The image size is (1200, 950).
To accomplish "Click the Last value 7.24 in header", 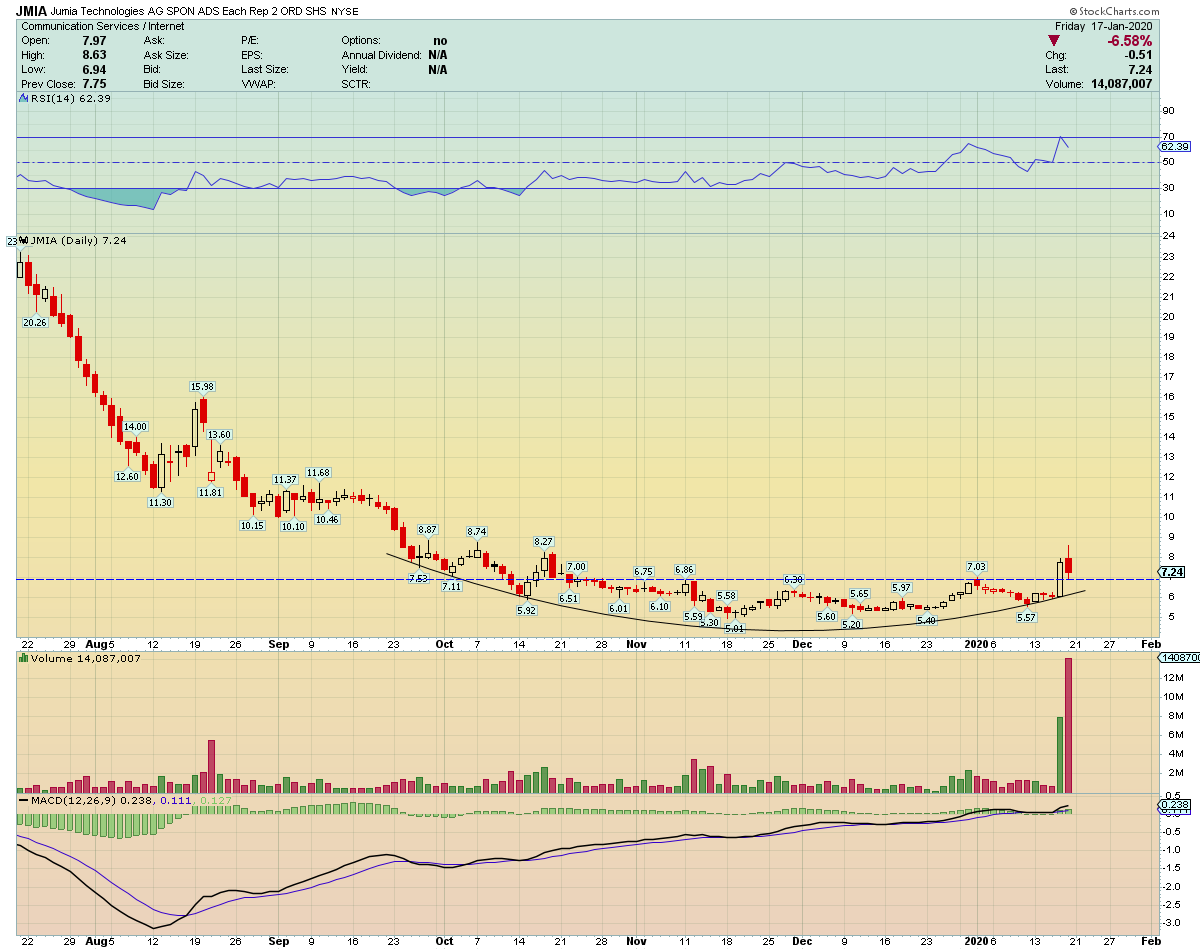I will [1141, 70].
